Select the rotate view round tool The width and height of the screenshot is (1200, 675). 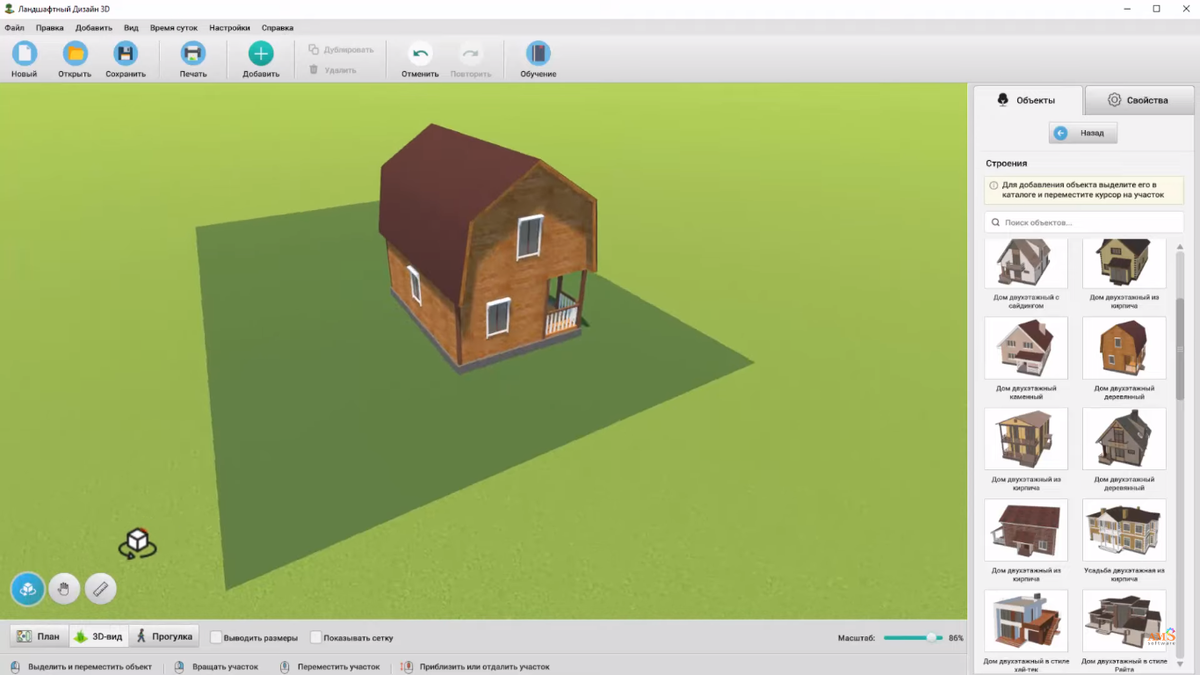tap(28, 589)
